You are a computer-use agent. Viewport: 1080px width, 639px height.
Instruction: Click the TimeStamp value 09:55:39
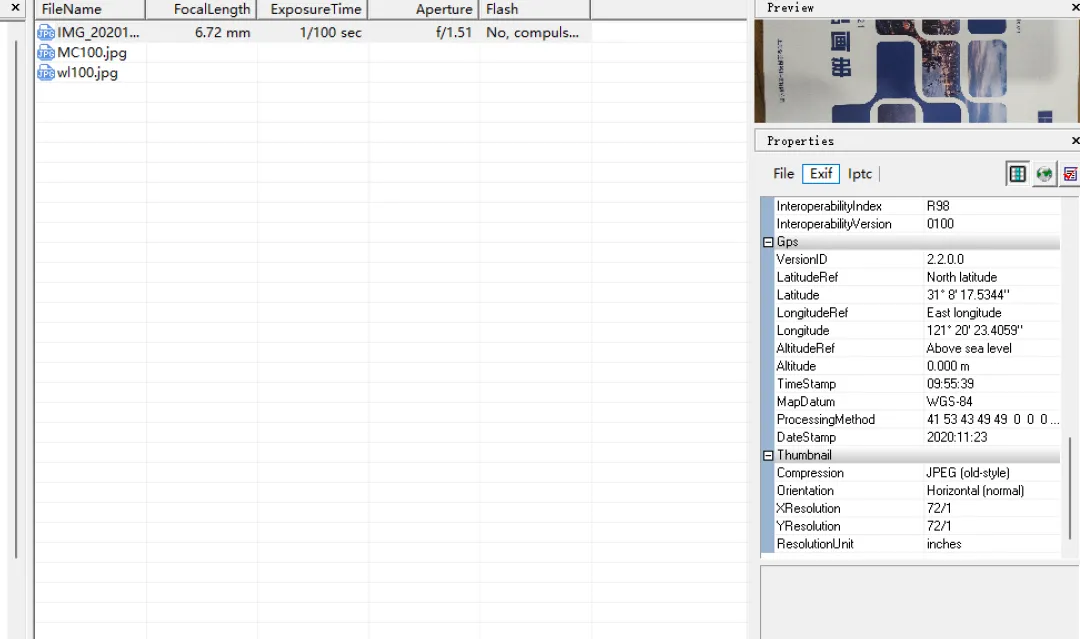[950, 384]
